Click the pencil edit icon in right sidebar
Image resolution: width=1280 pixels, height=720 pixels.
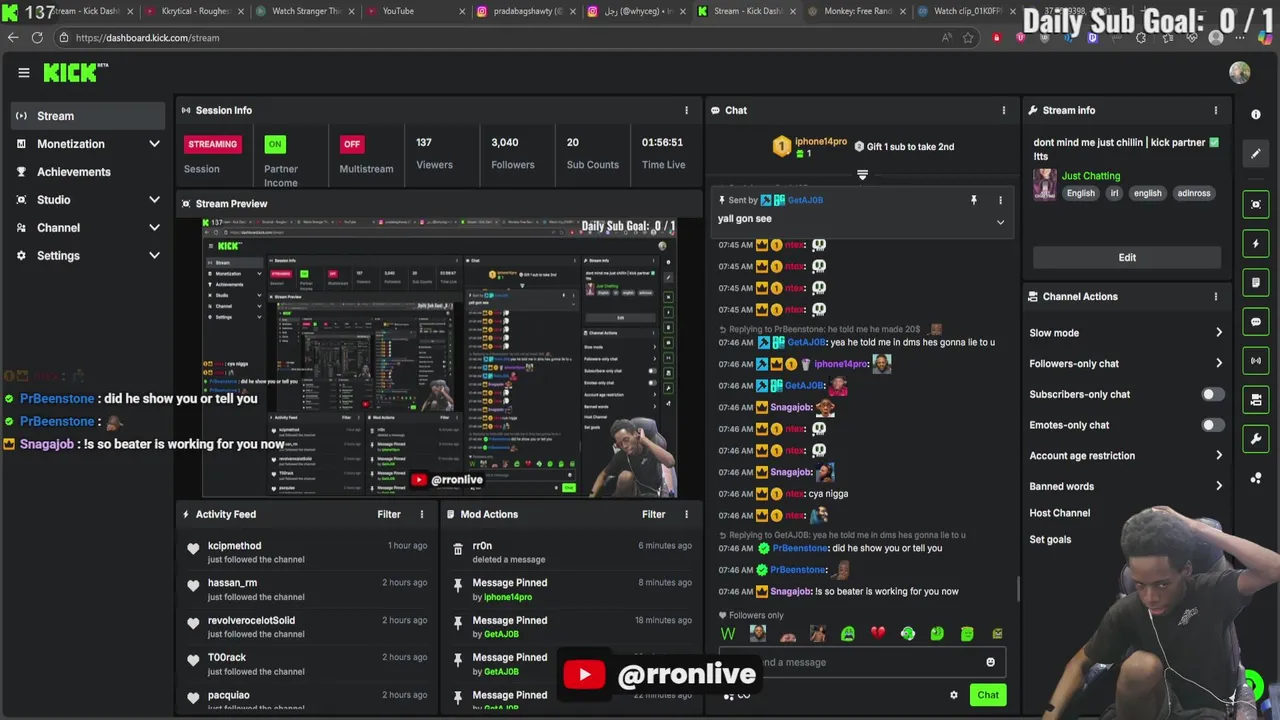point(1256,154)
